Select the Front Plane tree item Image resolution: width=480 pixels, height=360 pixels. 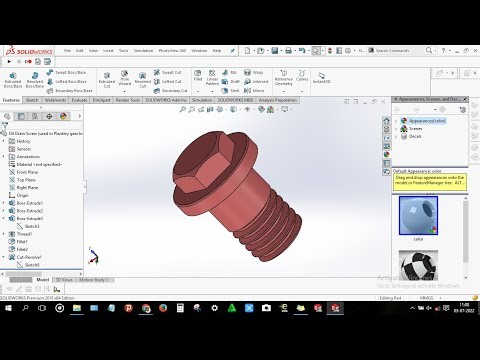click(x=23, y=172)
